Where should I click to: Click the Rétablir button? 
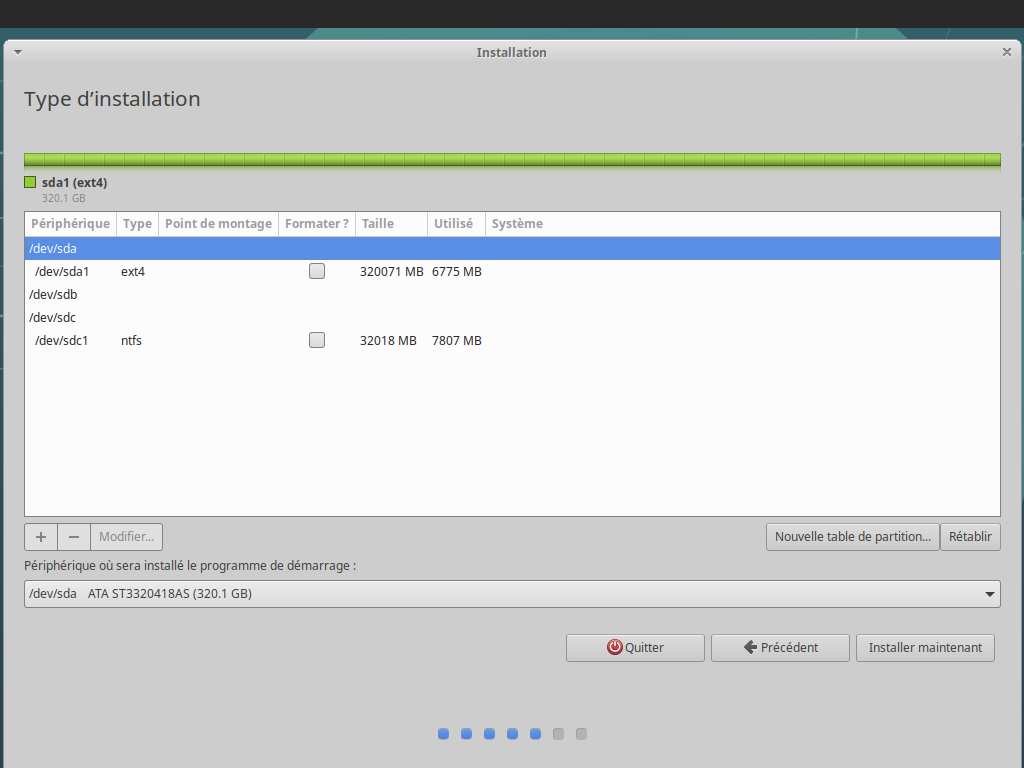tap(970, 537)
